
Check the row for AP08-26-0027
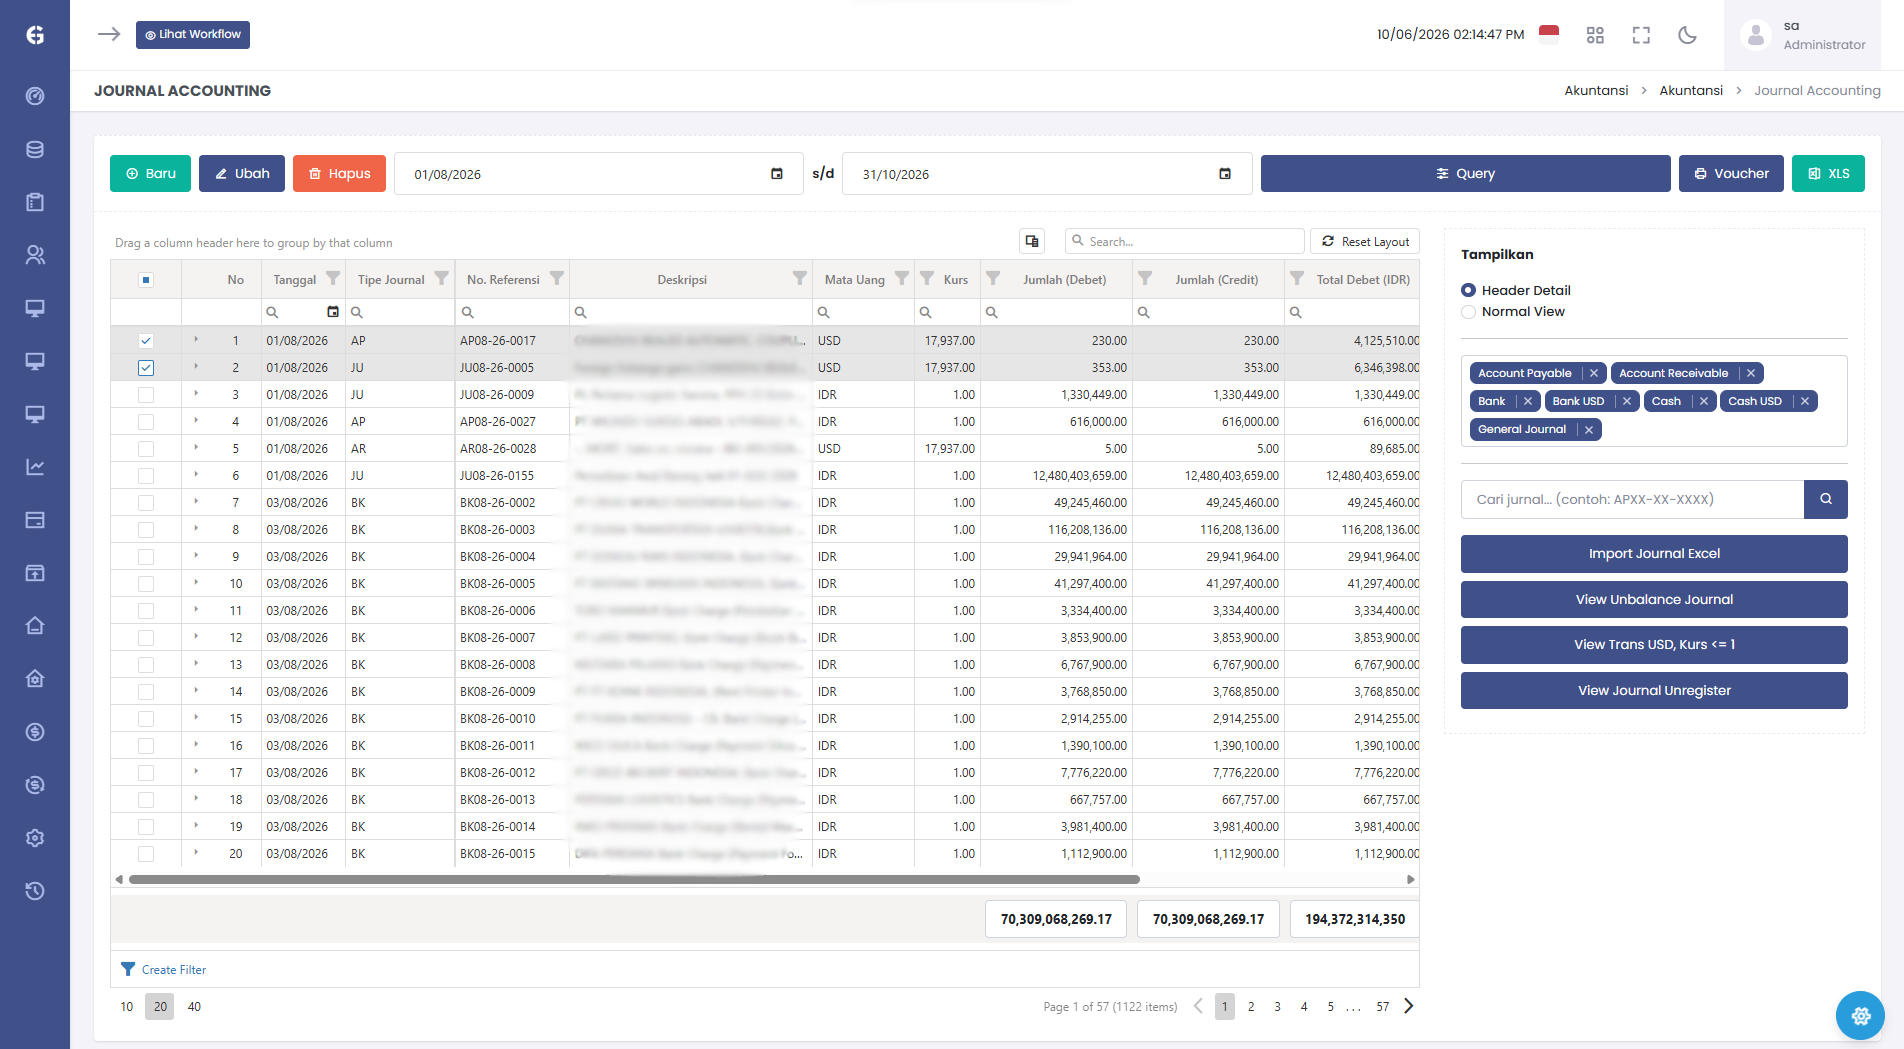pos(146,422)
